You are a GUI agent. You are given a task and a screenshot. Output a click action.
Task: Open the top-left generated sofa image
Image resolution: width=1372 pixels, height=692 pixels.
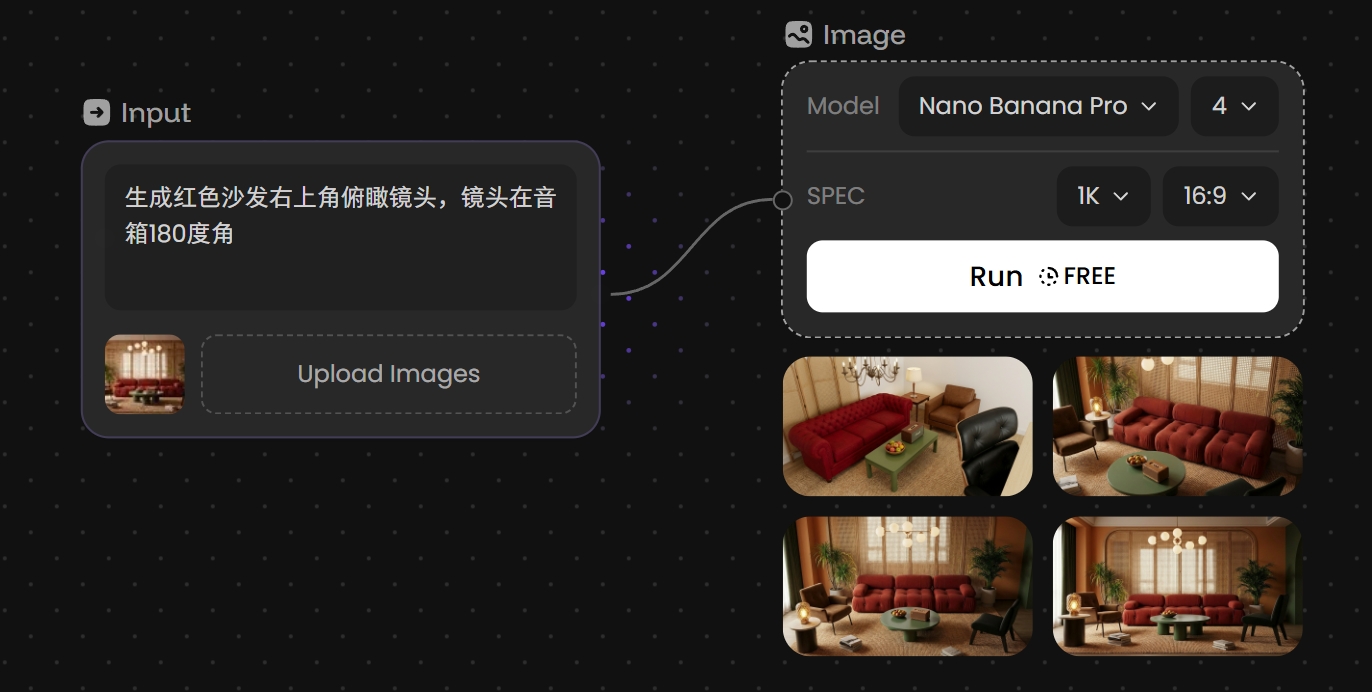pyautogui.click(x=907, y=426)
